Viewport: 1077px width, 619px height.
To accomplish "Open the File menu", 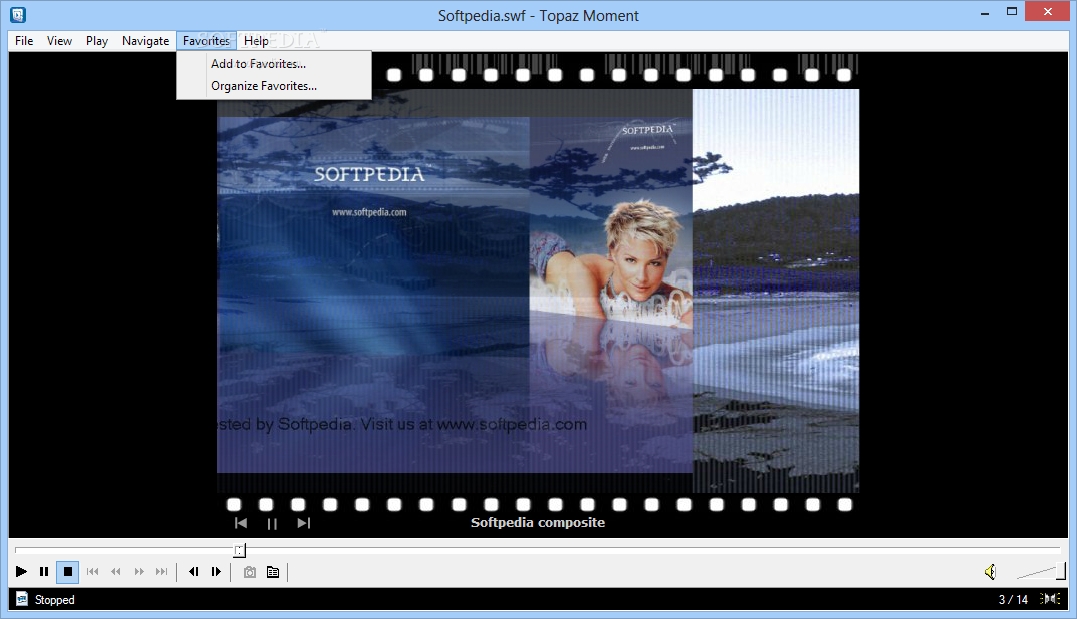I will pos(24,41).
